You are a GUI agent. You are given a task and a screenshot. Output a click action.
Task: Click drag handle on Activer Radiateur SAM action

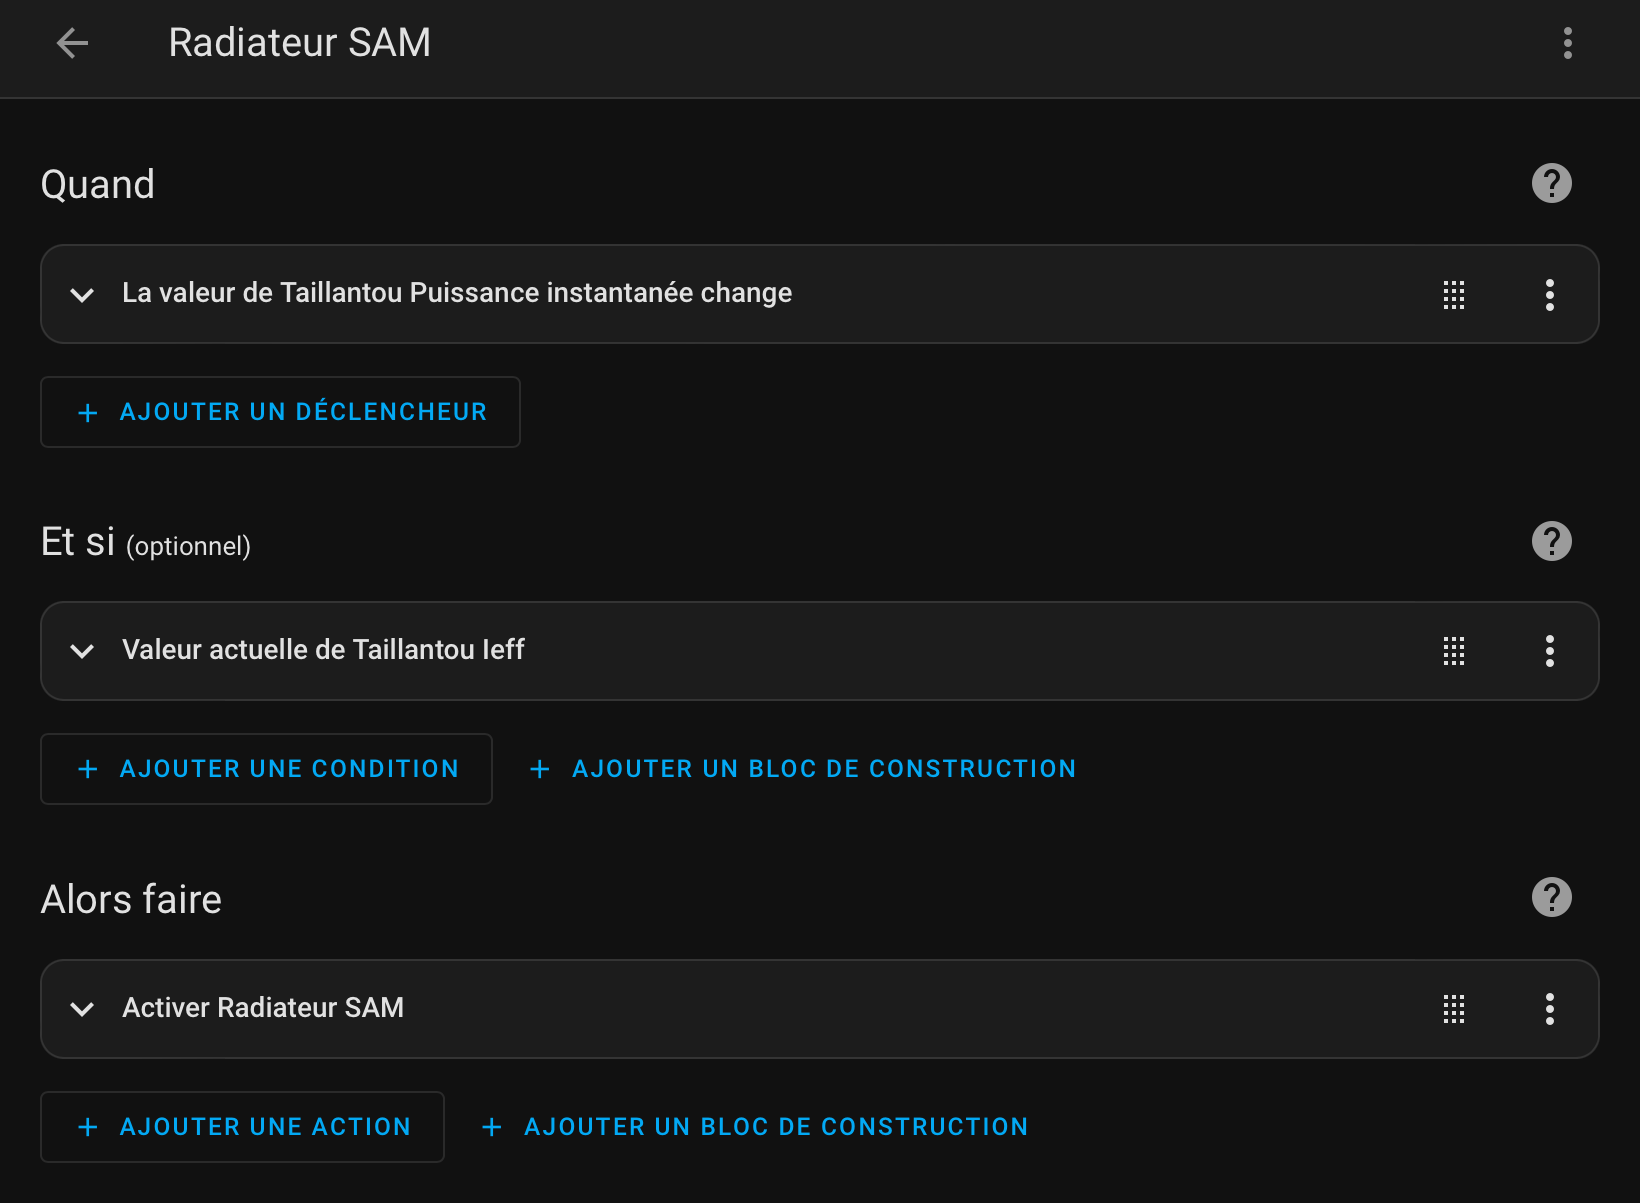pyautogui.click(x=1454, y=1009)
